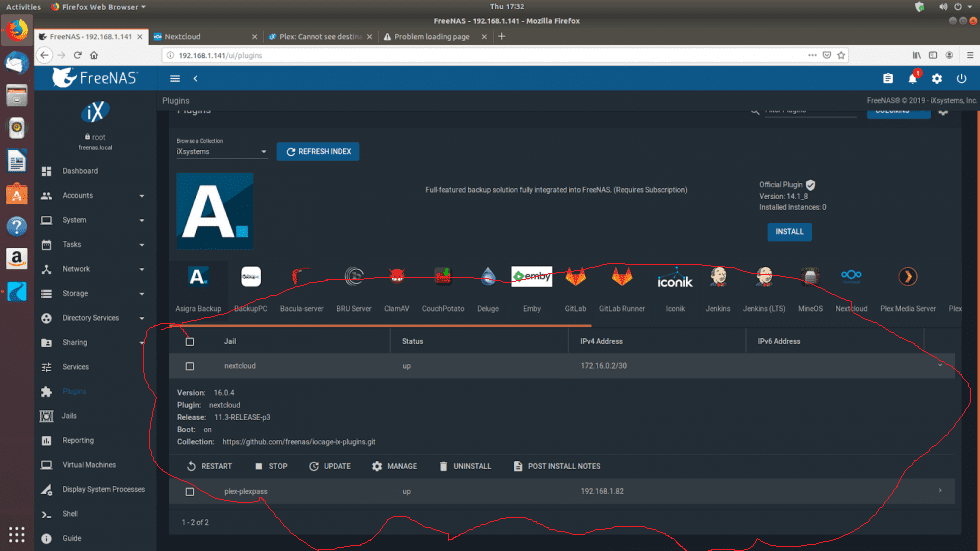980x551 pixels.
Task: Open the Reporting sidebar item
Action: coord(94,440)
